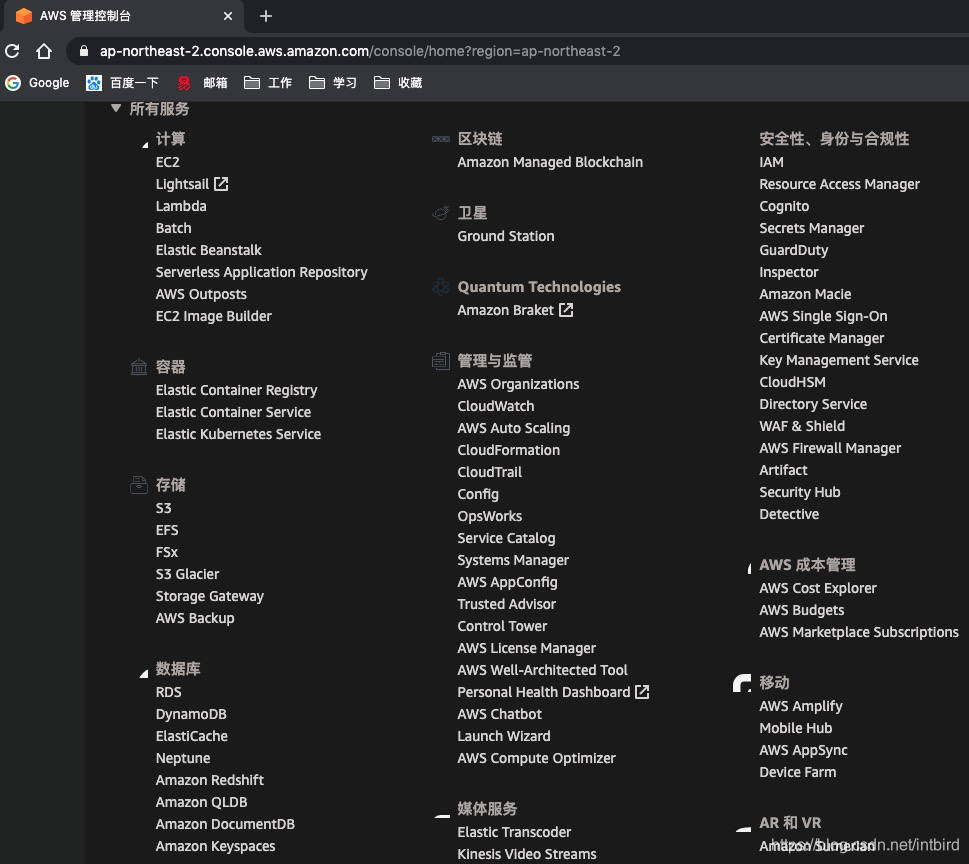Open Amazon Redshift
Screen dimensions: 969x864
(209, 781)
